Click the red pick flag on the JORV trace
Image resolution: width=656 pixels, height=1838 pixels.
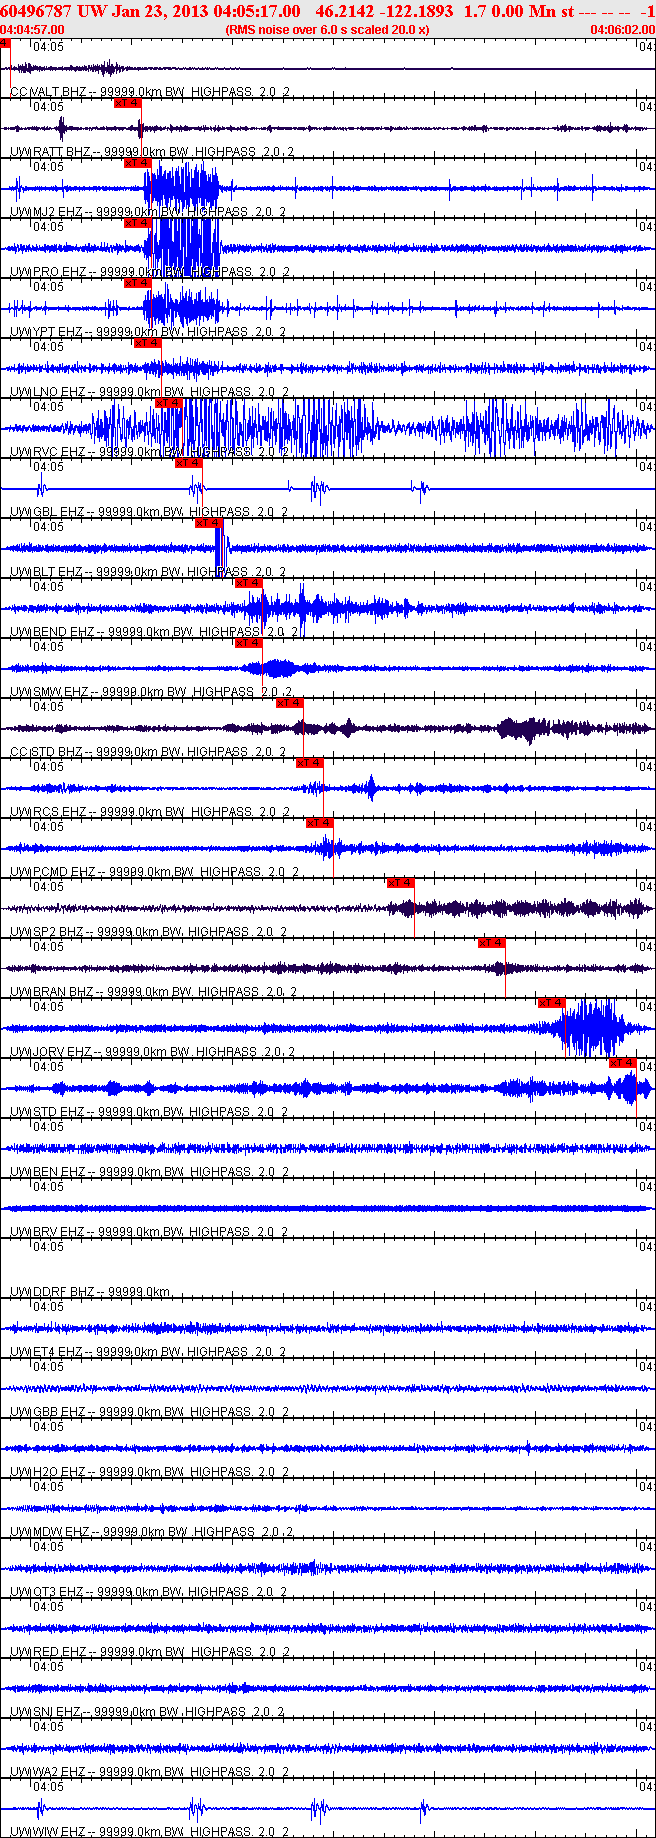pyautogui.click(x=552, y=1003)
